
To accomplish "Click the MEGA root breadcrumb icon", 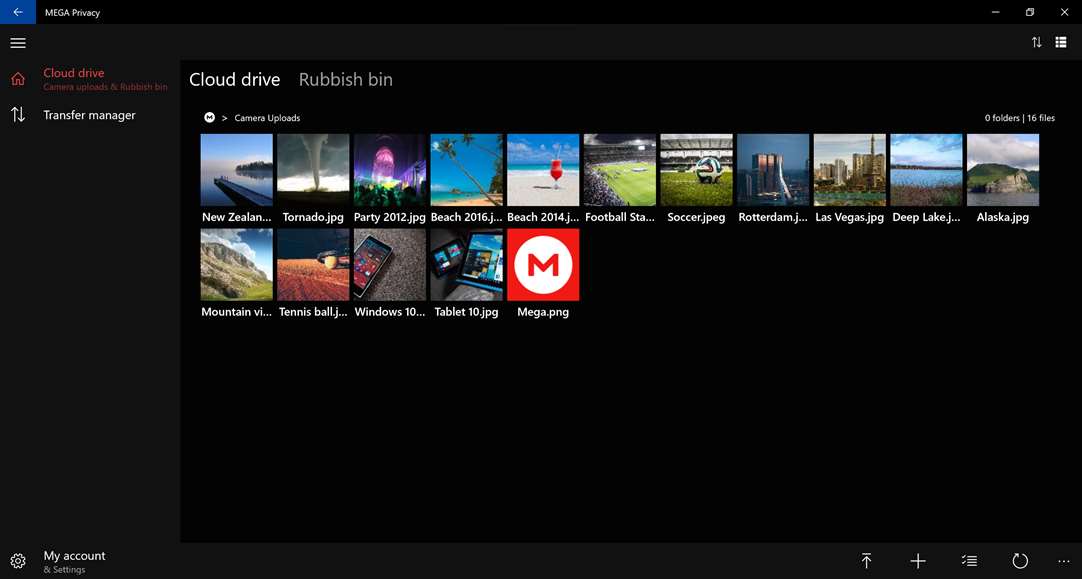I will (x=209, y=118).
